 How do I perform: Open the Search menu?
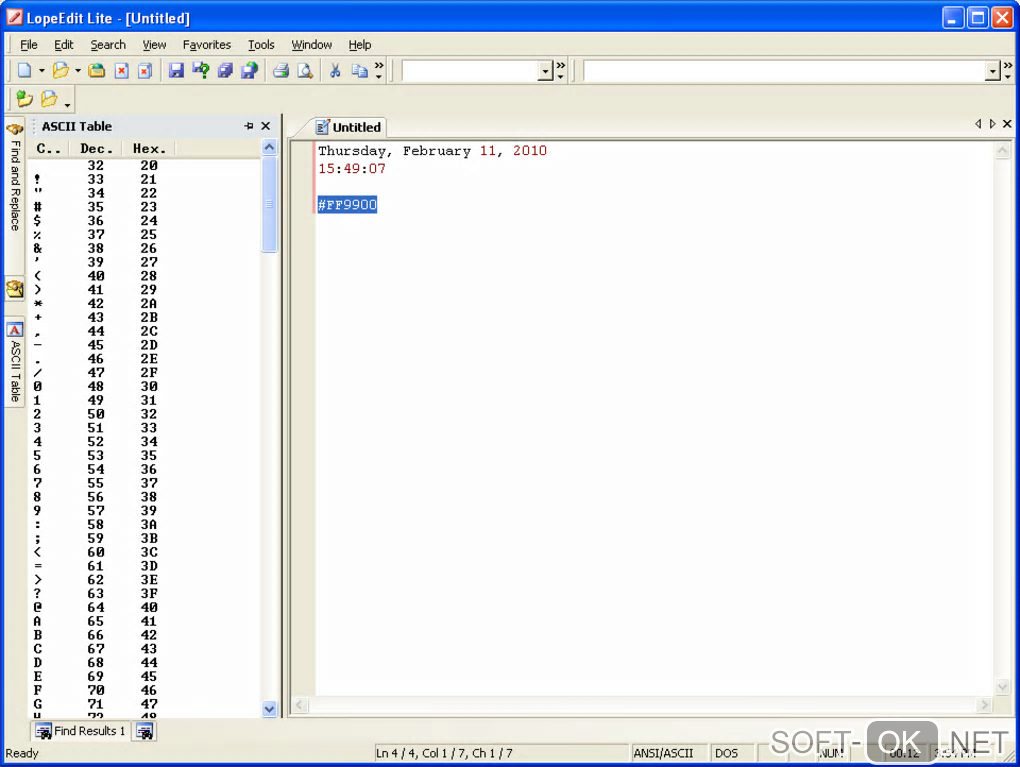108,45
